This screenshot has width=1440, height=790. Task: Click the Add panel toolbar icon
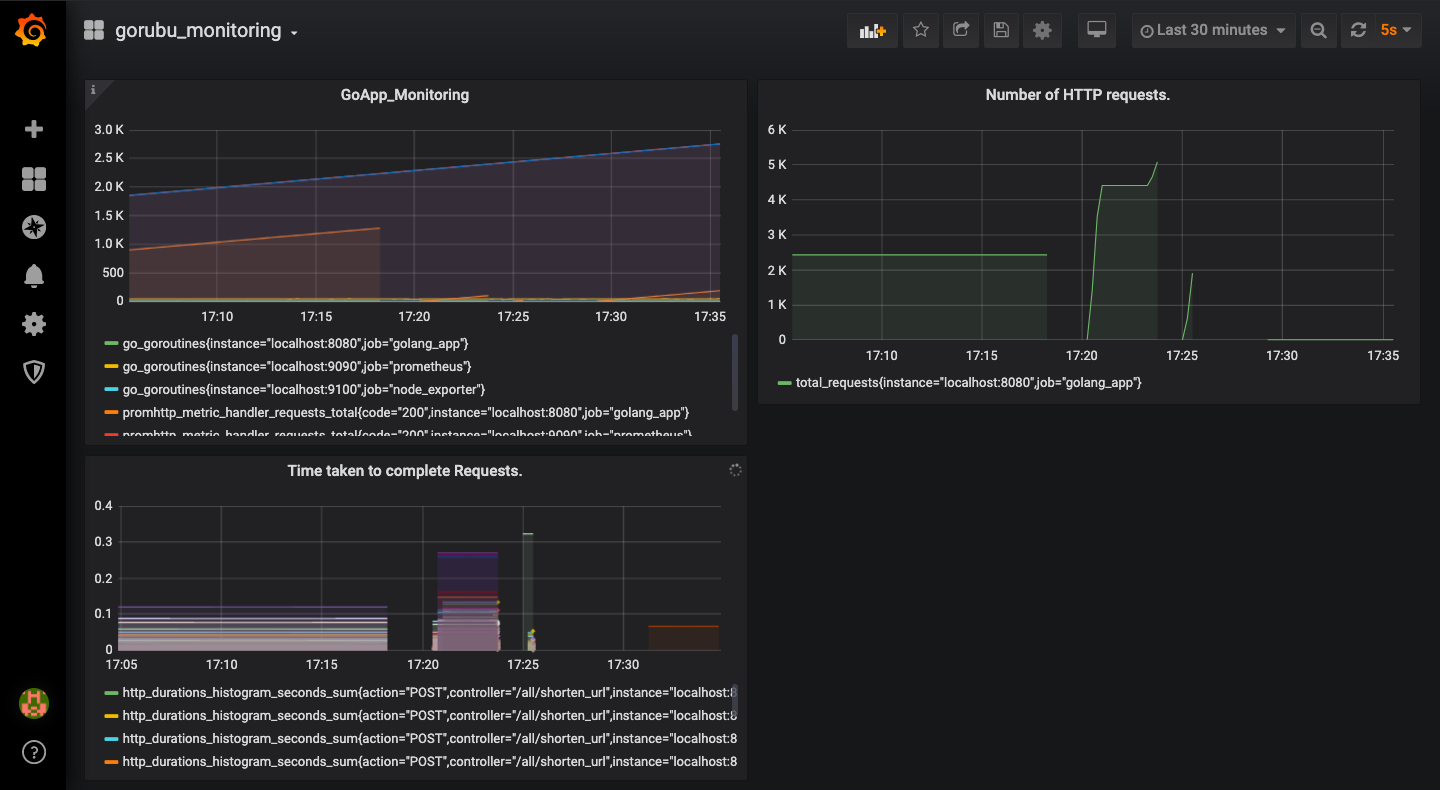872,30
